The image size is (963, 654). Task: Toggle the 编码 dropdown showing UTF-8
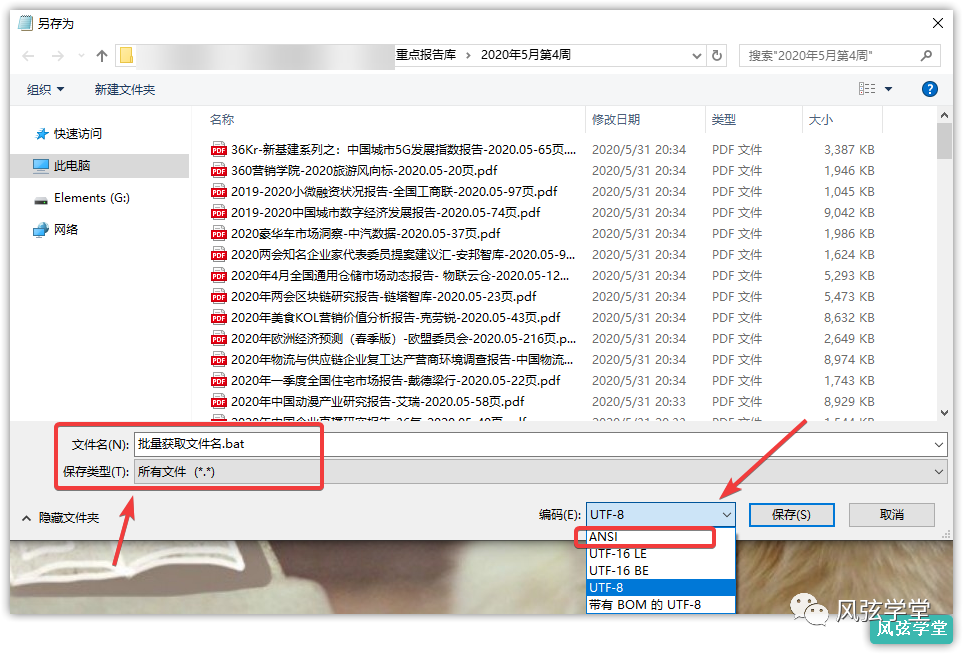661,515
